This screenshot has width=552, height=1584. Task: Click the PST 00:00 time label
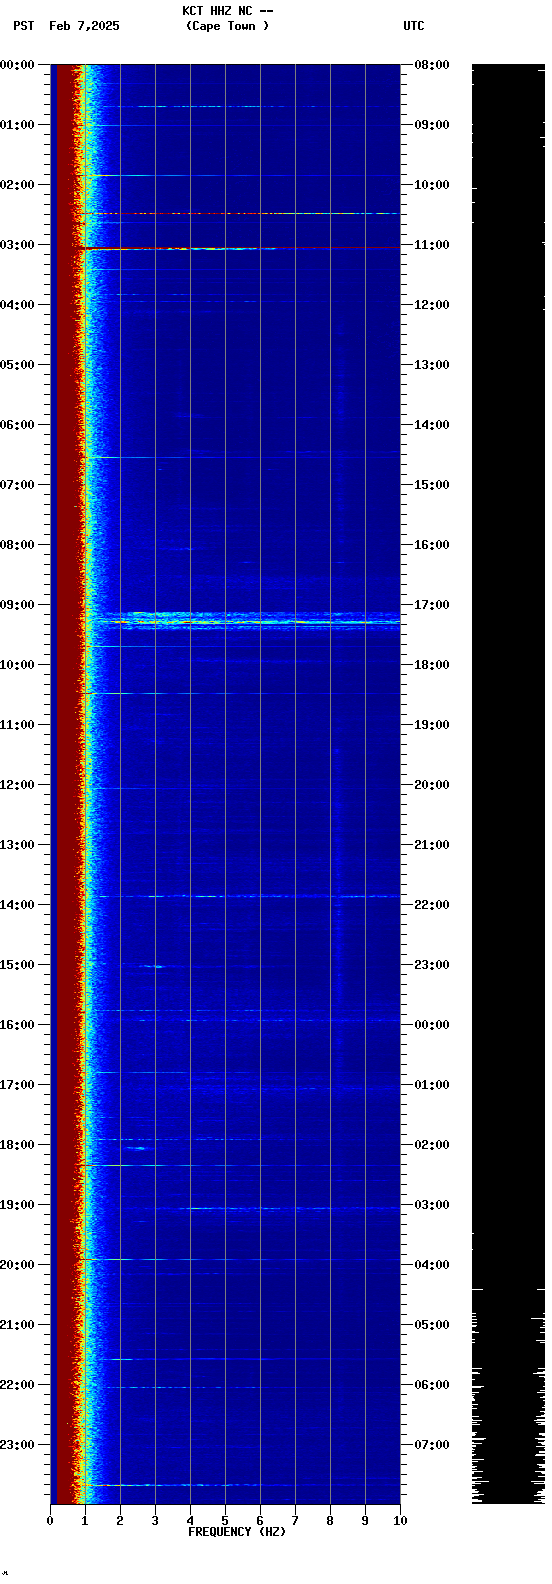17,65
